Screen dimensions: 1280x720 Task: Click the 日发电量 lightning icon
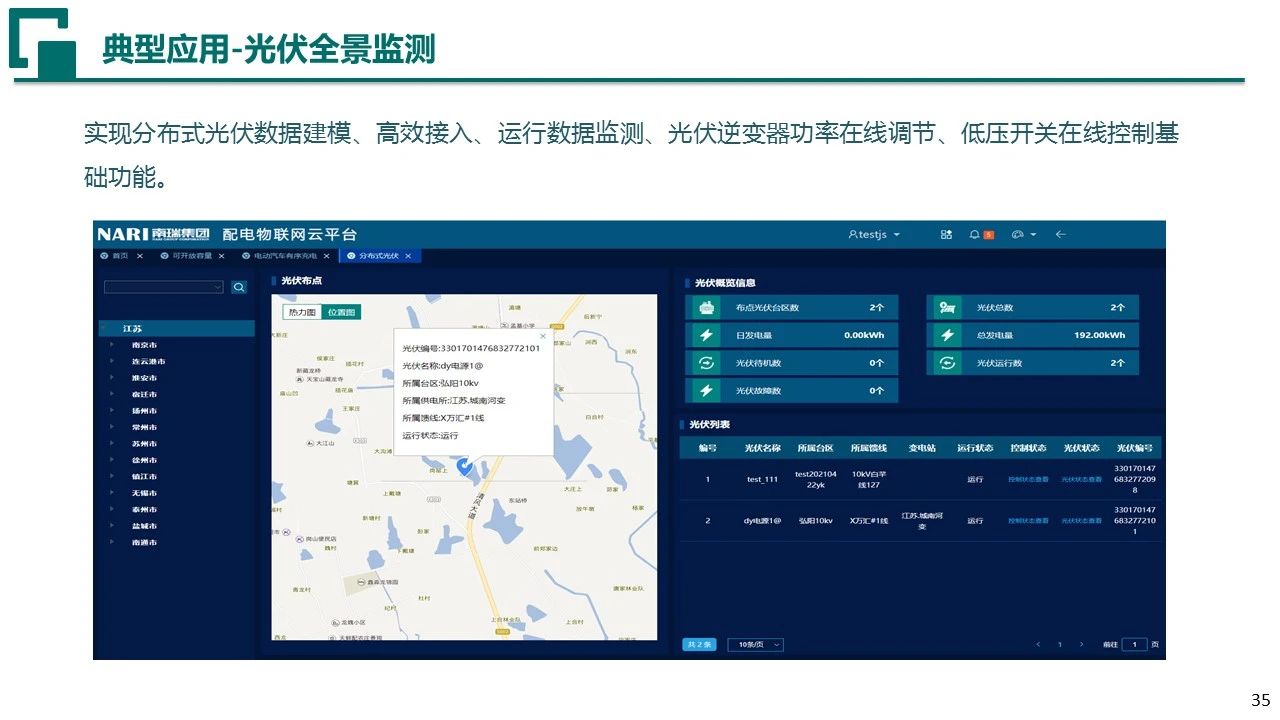(x=705, y=335)
